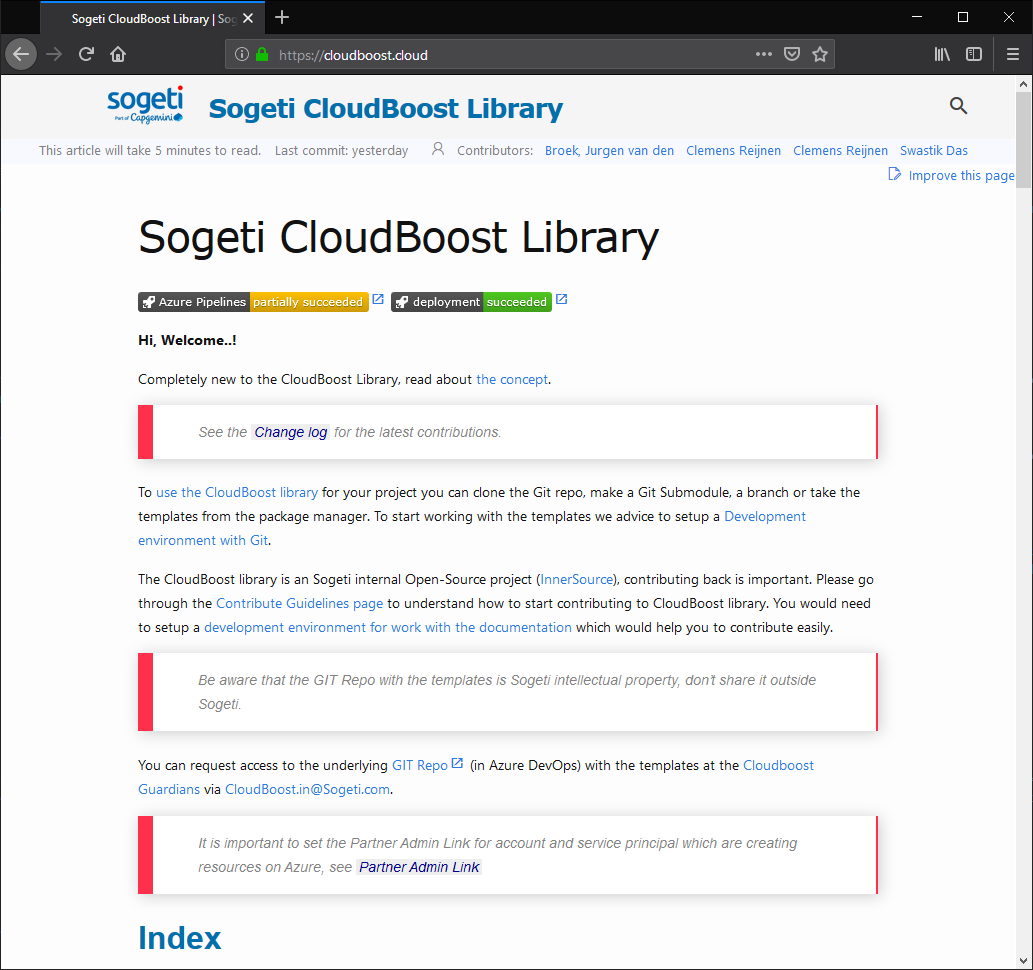Bookmark this page with the star icon
The height and width of the screenshot is (970, 1033).
[x=820, y=54]
